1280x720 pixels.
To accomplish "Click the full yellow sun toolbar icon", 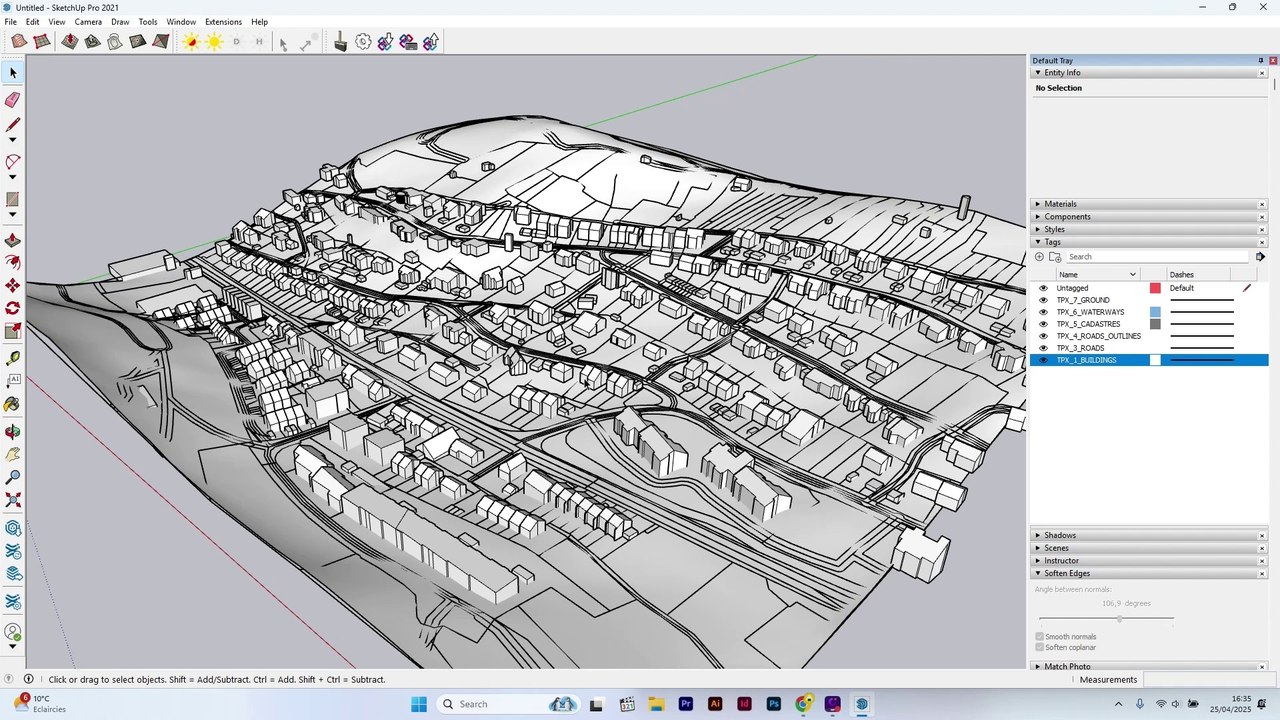I will 214,42.
